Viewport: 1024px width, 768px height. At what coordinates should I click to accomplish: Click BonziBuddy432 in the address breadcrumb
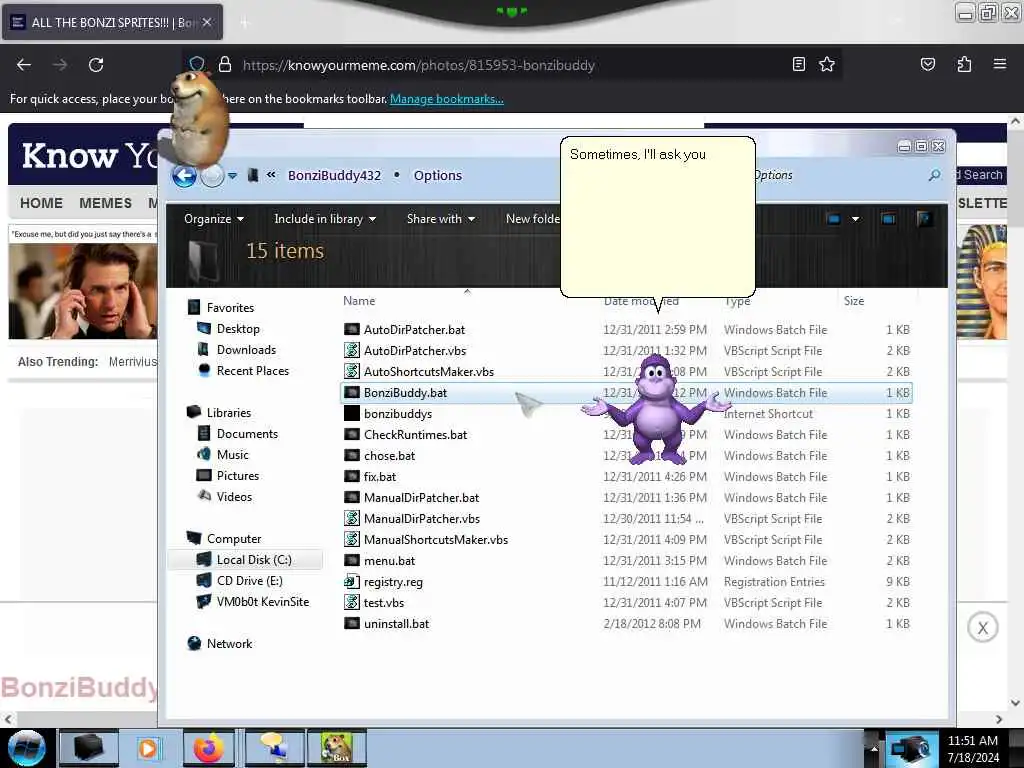(x=334, y=175)
